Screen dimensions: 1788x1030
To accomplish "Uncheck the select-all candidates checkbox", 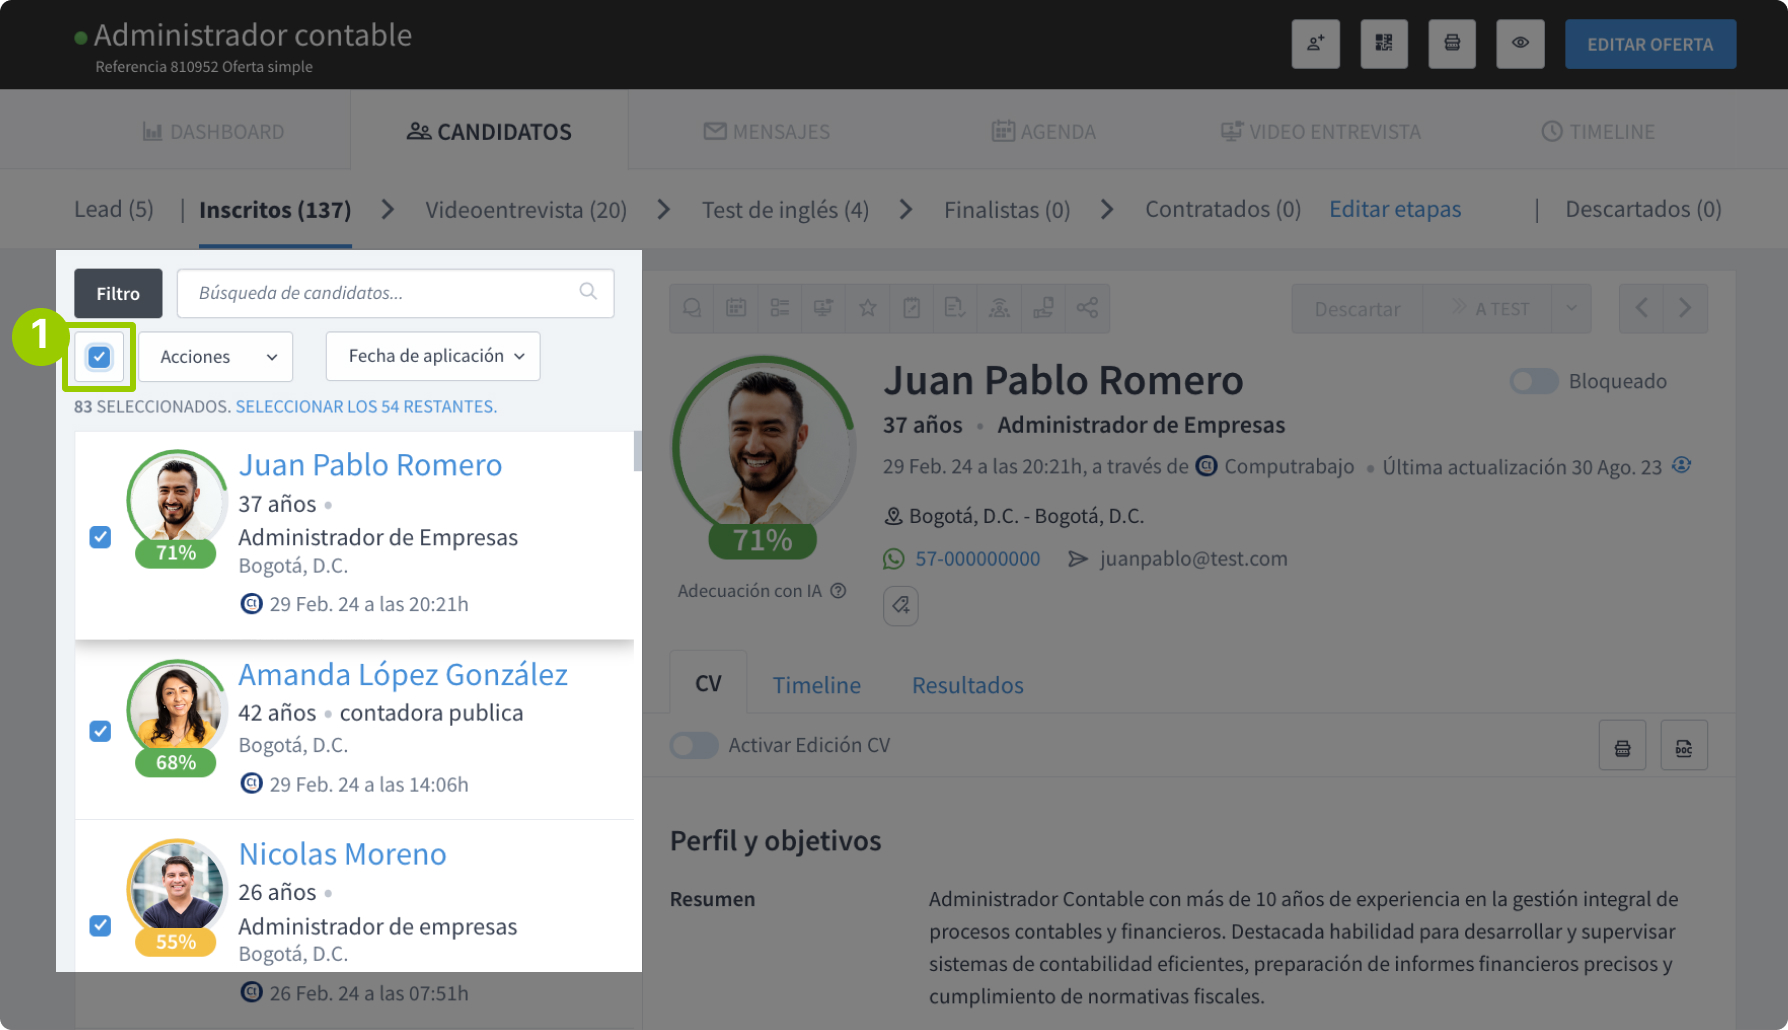I will (x=99, y=356).
